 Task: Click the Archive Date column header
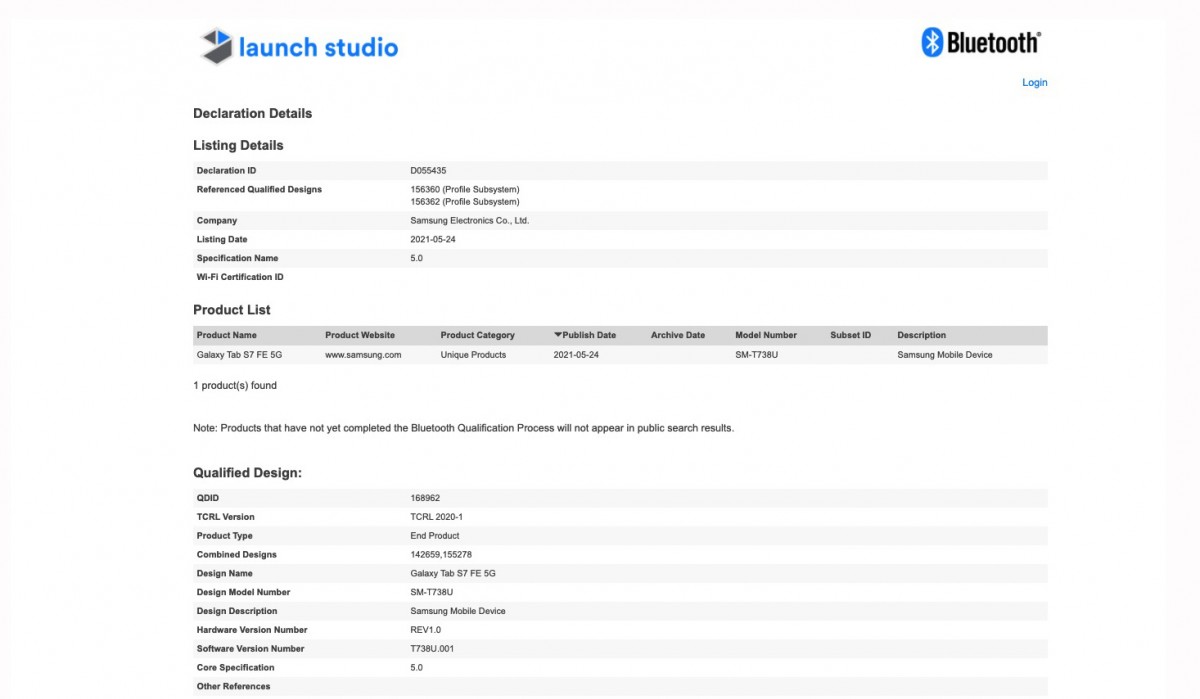(678, 335)
